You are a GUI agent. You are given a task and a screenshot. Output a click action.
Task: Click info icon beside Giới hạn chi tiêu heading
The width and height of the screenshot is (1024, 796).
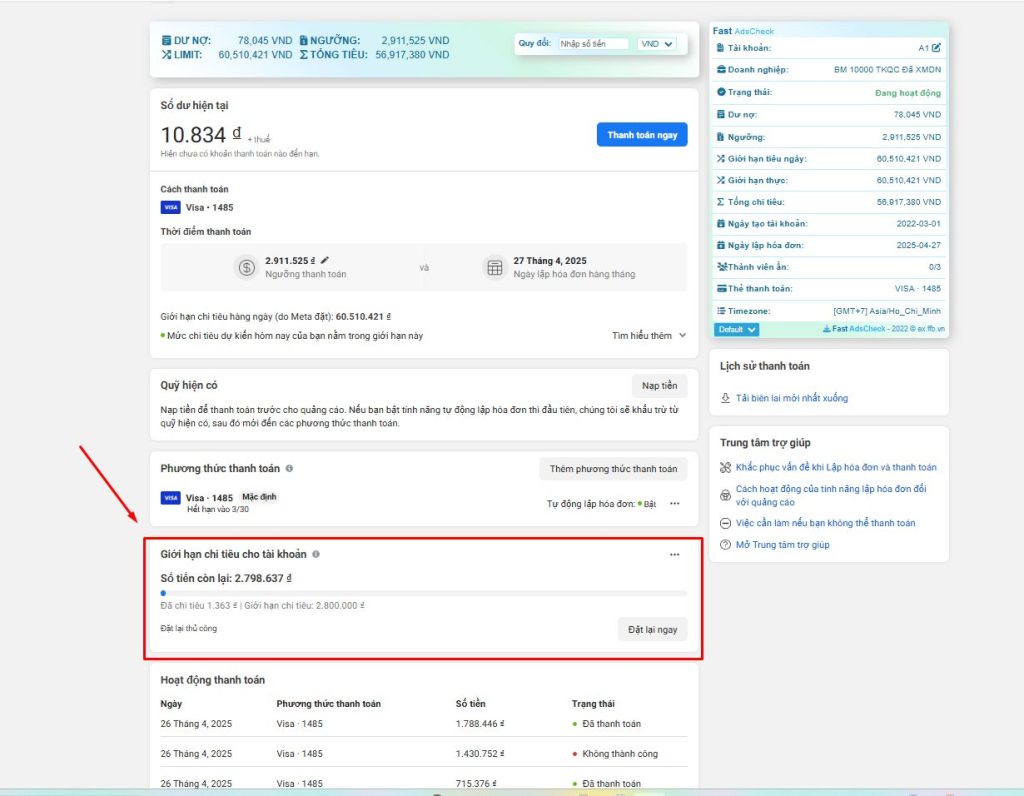315,554
